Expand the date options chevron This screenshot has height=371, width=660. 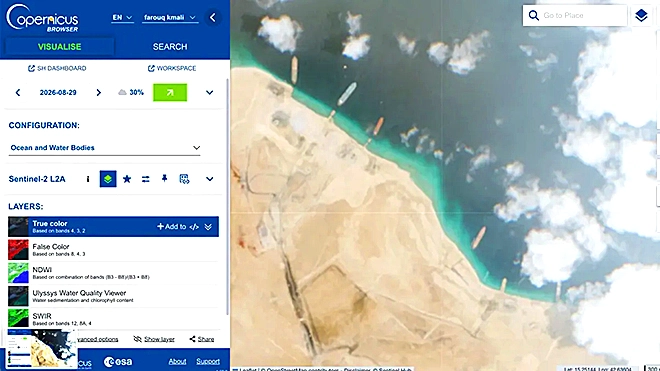209,93
